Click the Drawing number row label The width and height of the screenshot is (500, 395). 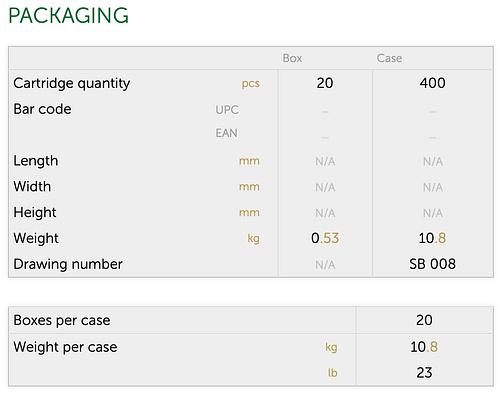click(x=68, y=264)
